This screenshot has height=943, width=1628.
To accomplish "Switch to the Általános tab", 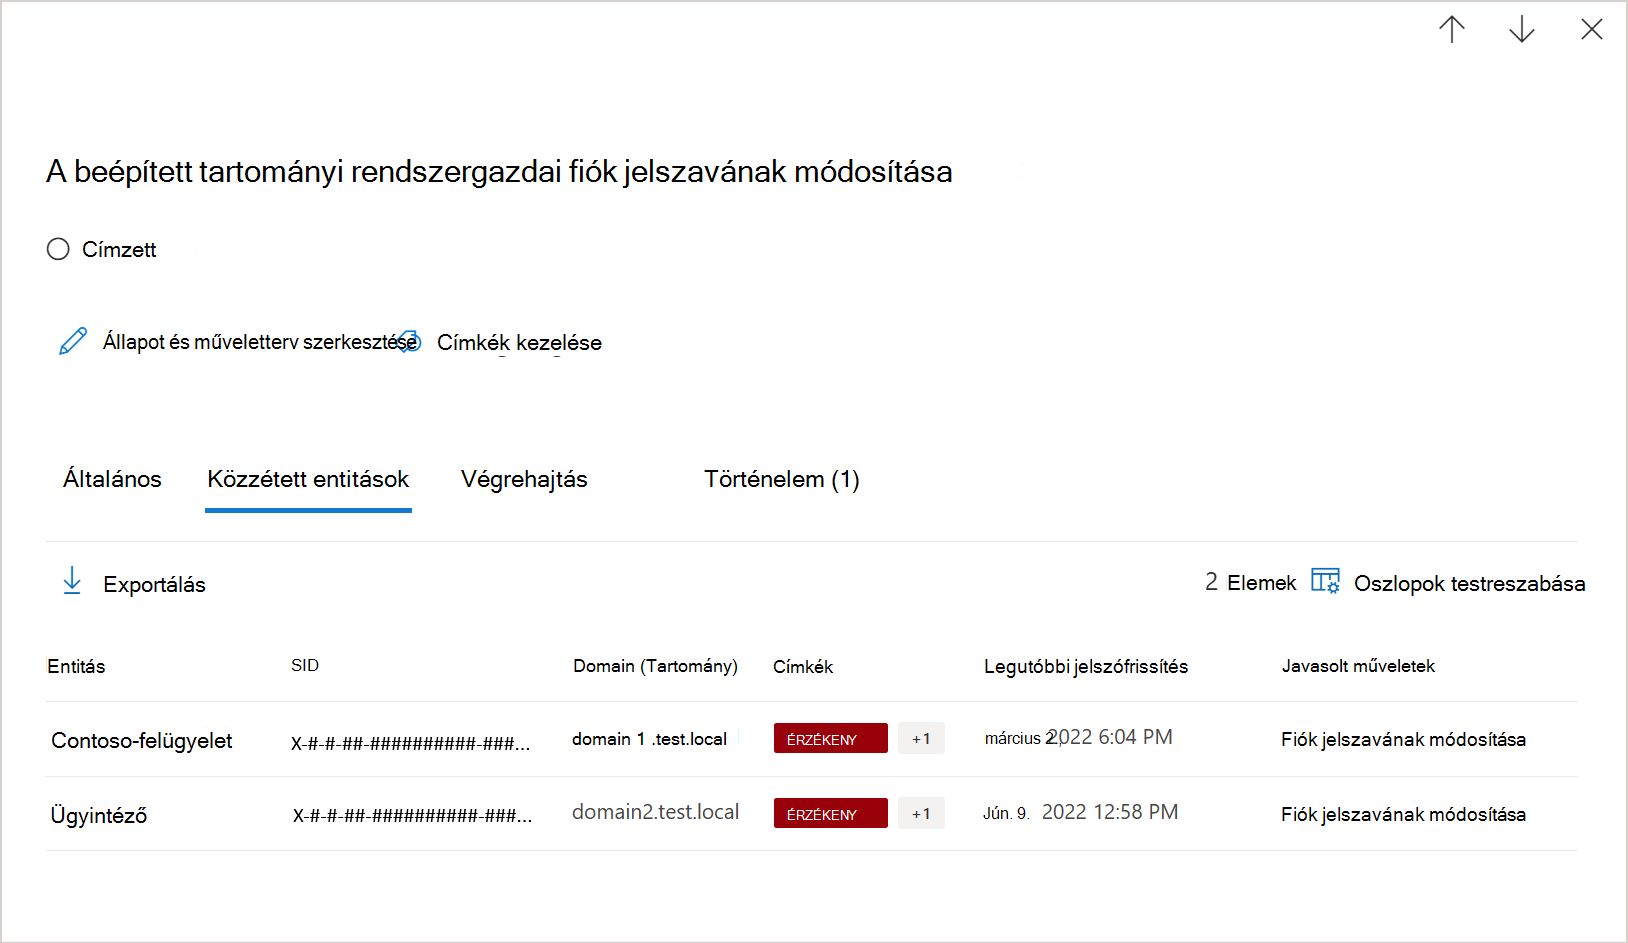I will [x=112, y=479].
